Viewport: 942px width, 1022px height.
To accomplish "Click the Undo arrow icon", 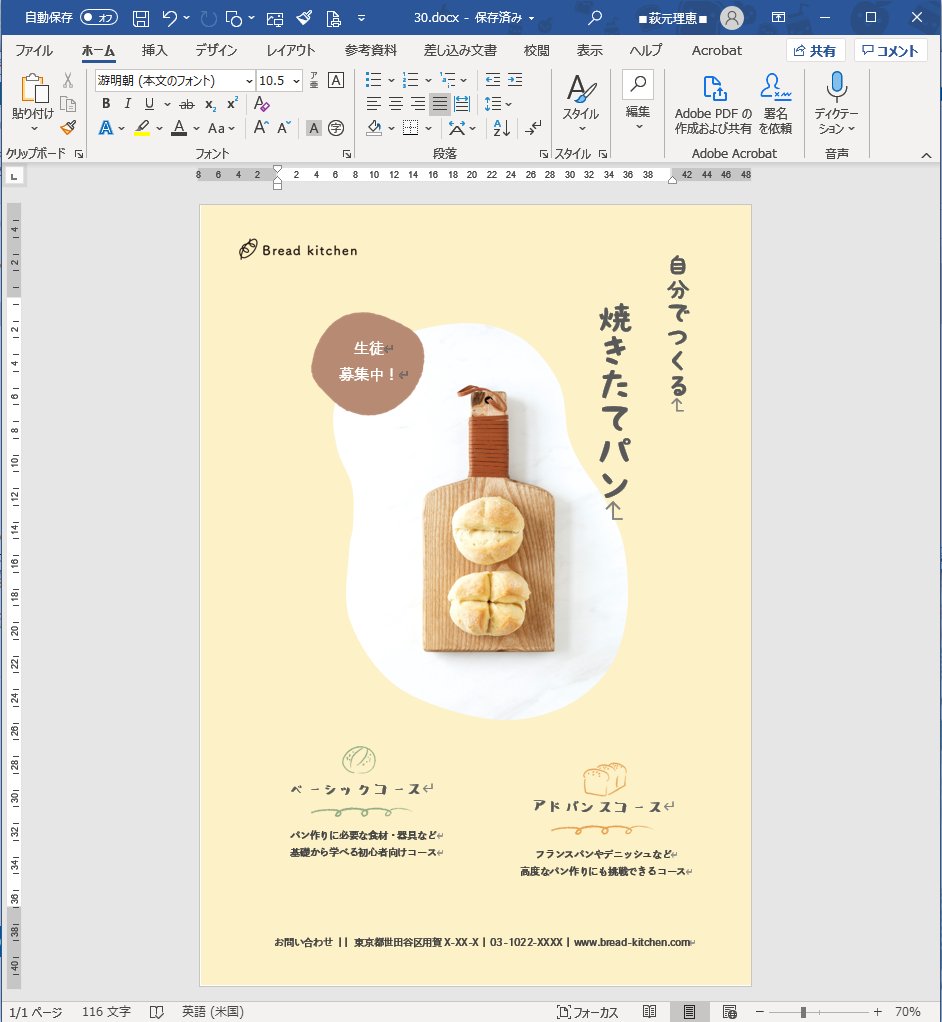I will (169, 18).
